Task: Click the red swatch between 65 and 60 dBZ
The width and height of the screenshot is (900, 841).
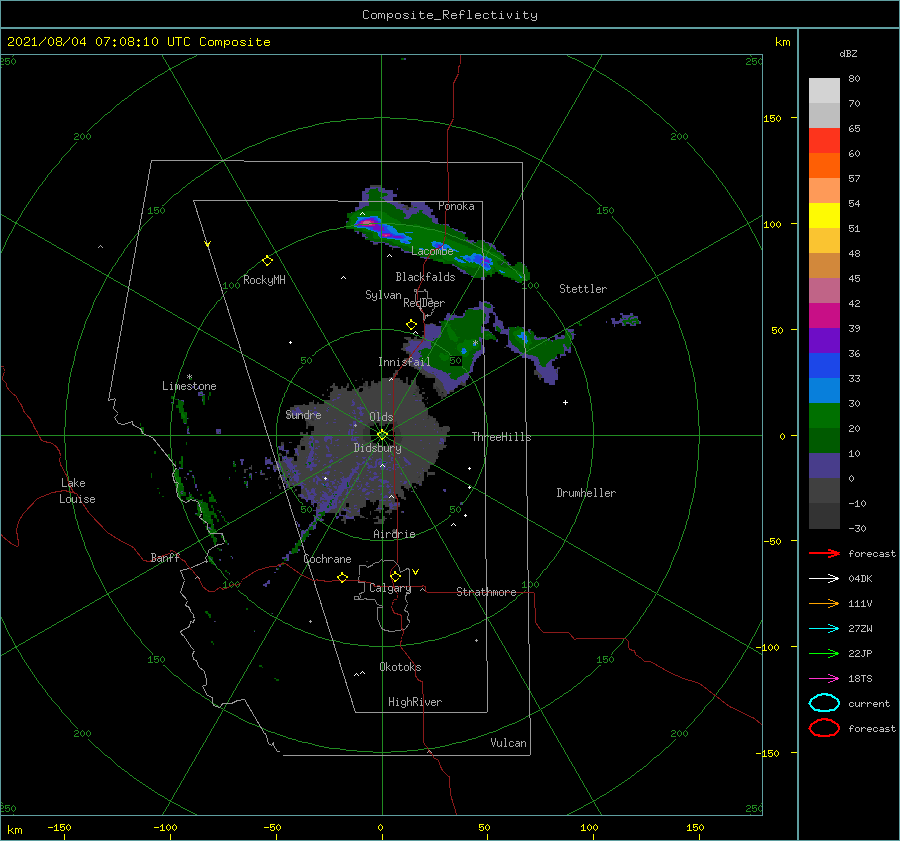Action: [x=824, y=141]
